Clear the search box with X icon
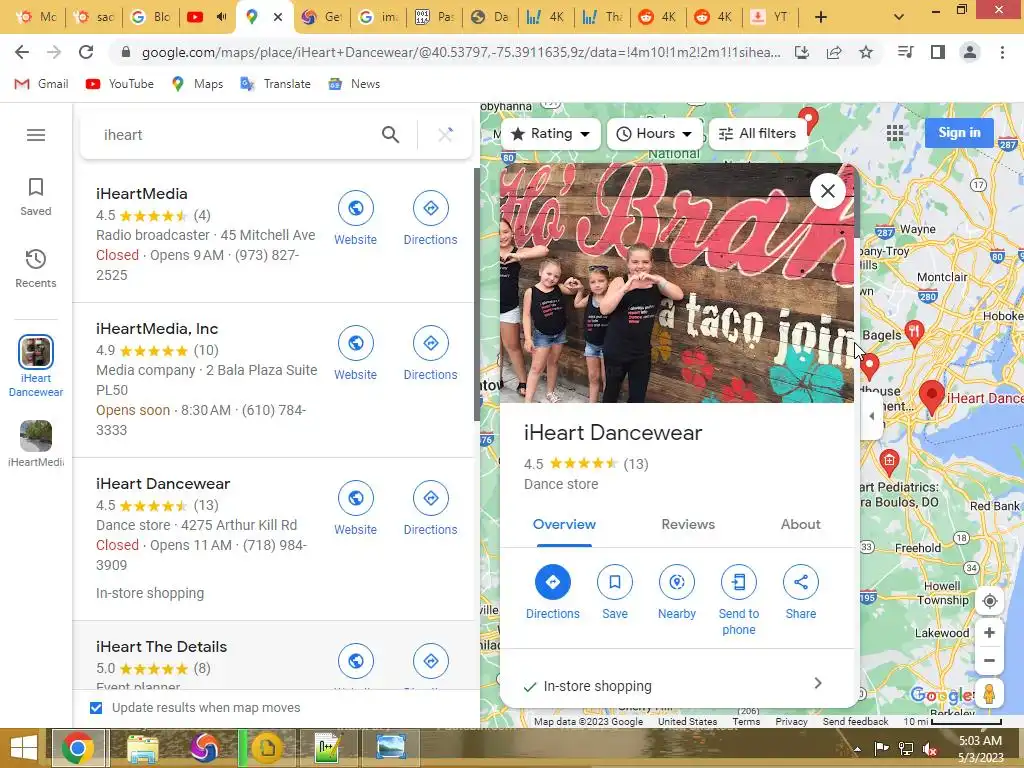Screen dimensions: 1024x768 [445, 135]
